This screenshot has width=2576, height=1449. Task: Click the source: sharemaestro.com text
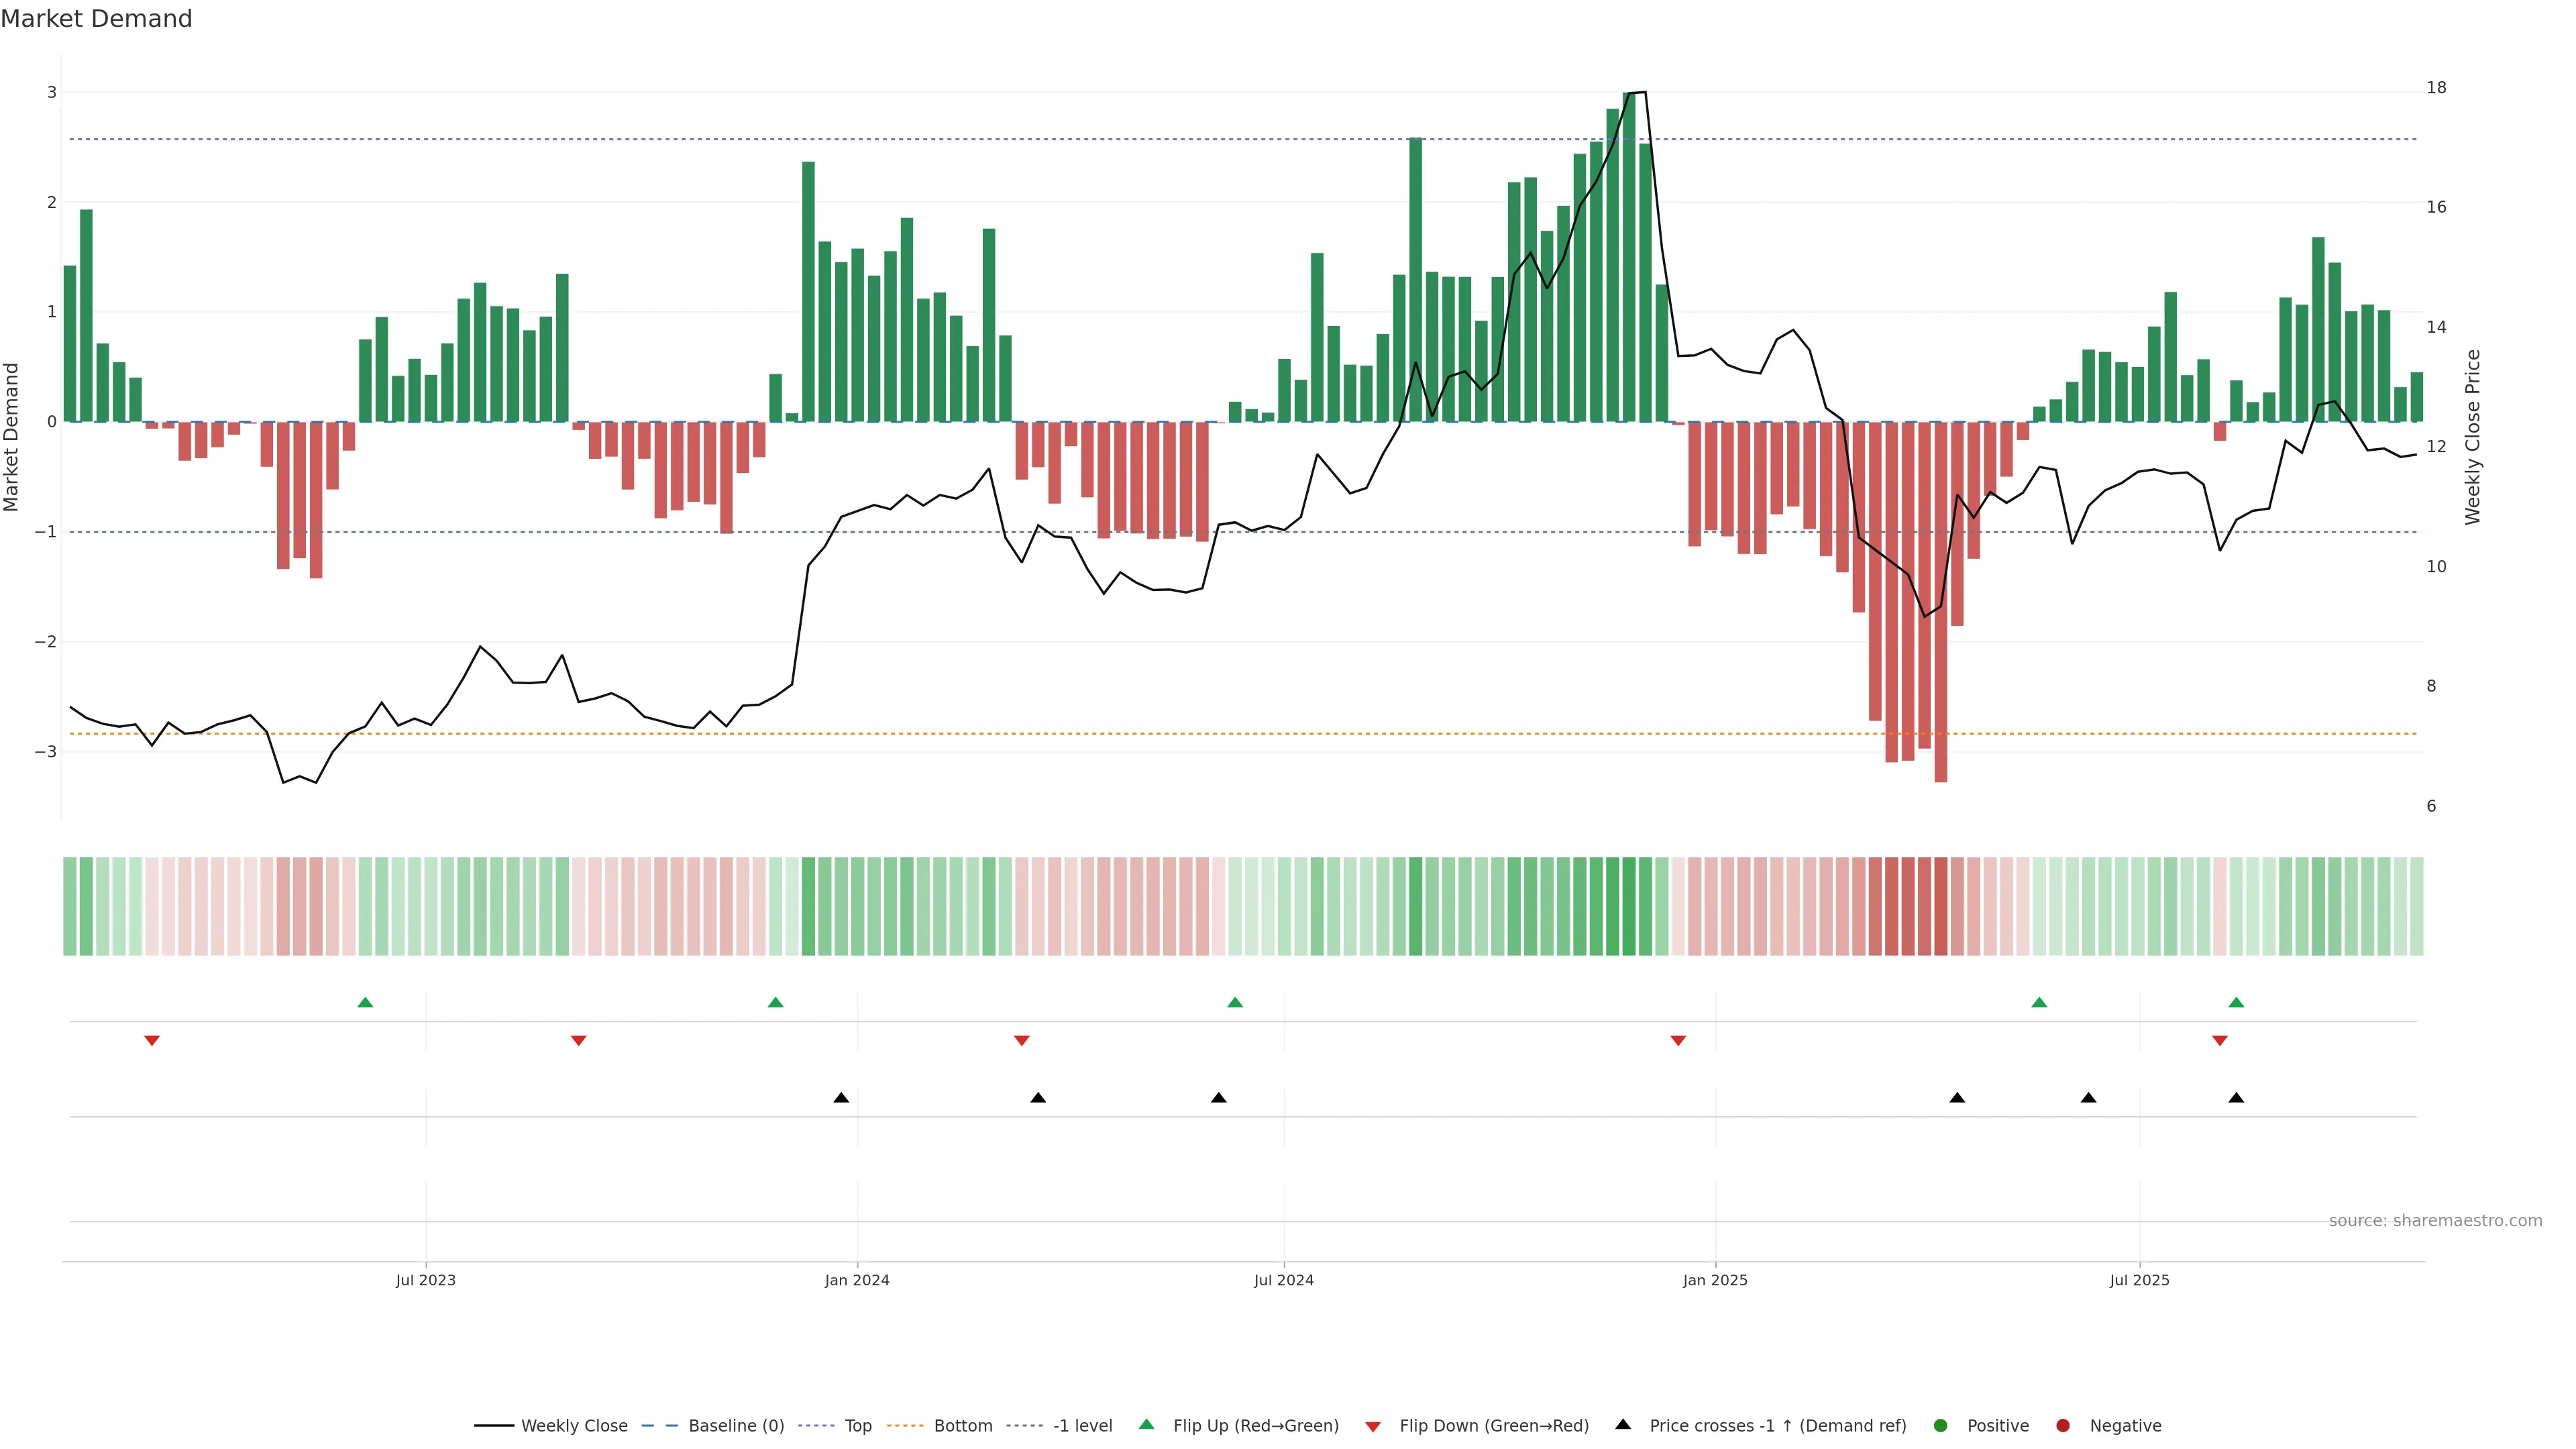pyautogui.click(x=2435, y=1220)
